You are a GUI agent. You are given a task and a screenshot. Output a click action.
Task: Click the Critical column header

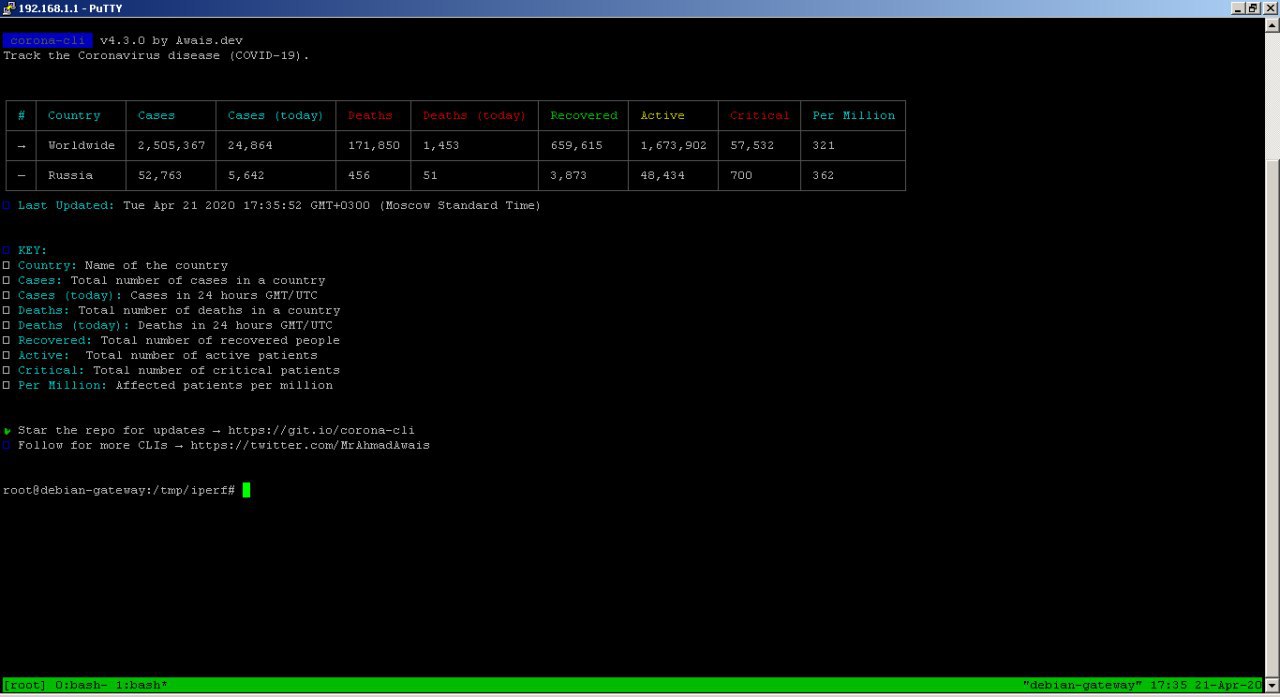click(x=759, y=116)
